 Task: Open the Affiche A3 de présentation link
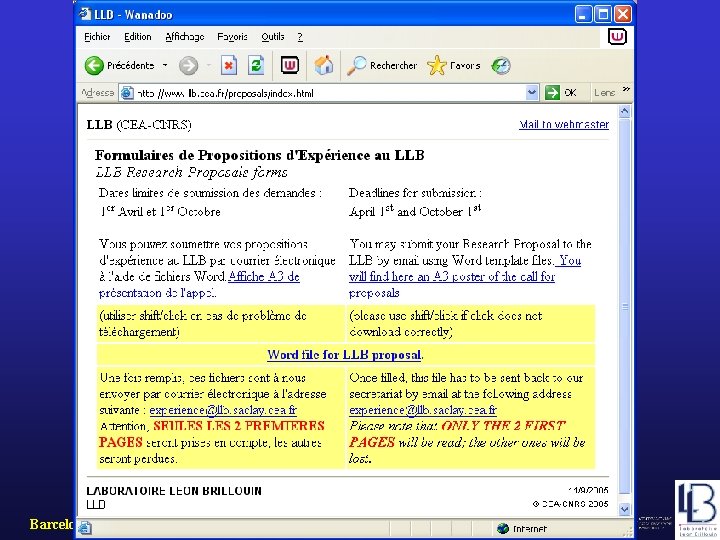(264, 276)
